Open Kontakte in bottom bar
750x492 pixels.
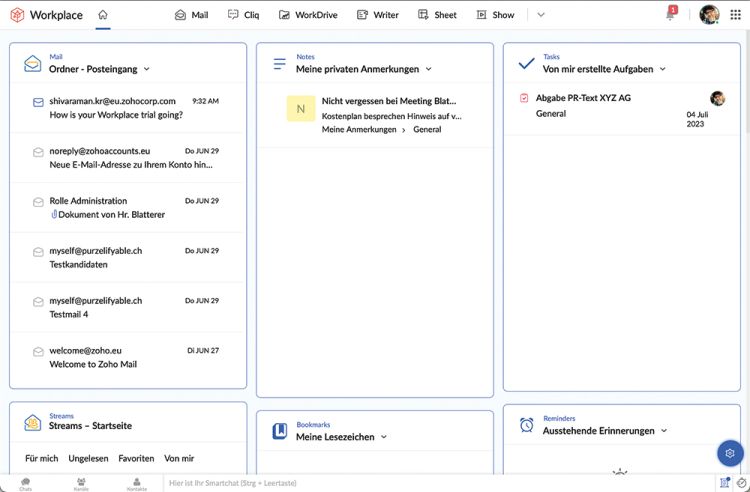tap(137, 483)
